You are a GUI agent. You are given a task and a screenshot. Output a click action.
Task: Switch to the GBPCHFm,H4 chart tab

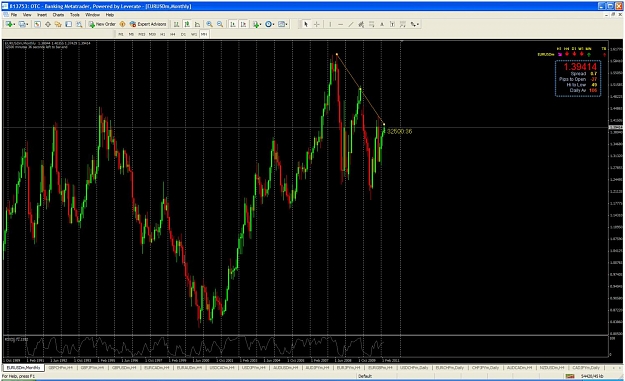(61, 368)
